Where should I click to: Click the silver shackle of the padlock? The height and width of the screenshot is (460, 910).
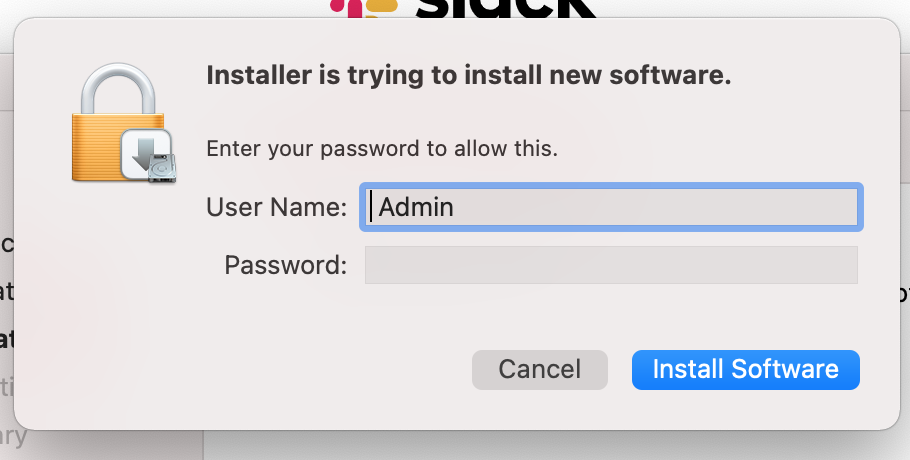pyautogui.click(x=117, y=90)
